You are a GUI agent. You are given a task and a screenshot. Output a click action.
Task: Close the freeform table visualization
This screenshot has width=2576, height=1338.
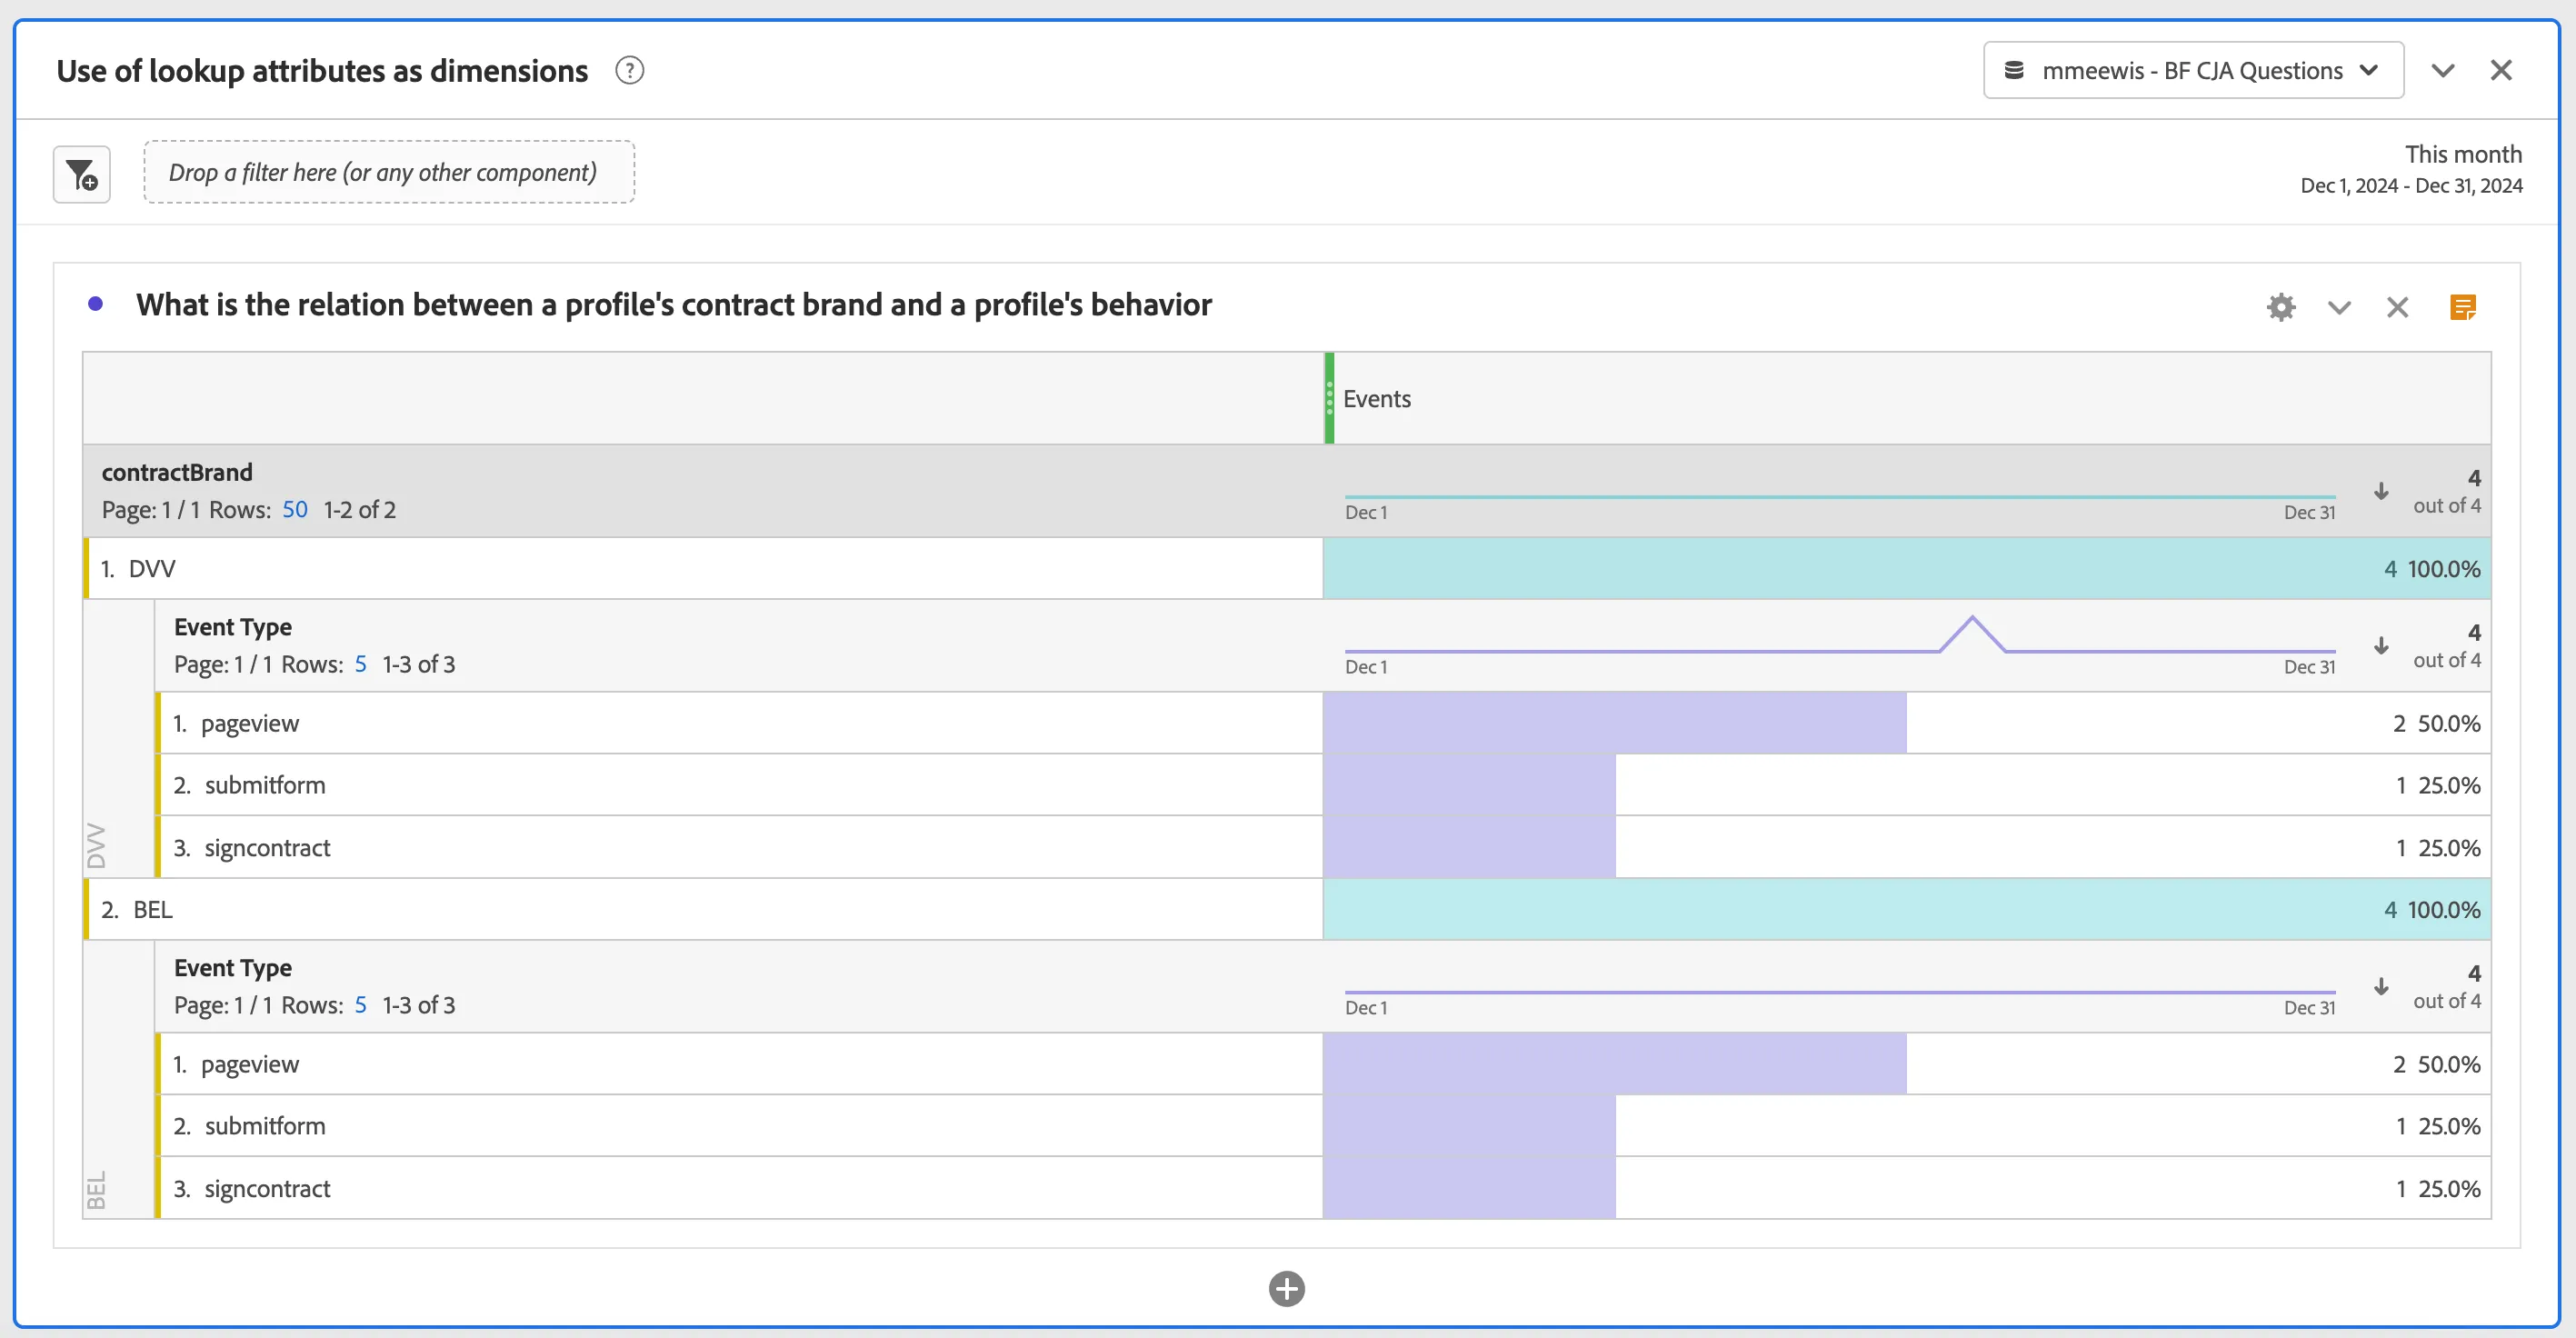[2397, 307]
